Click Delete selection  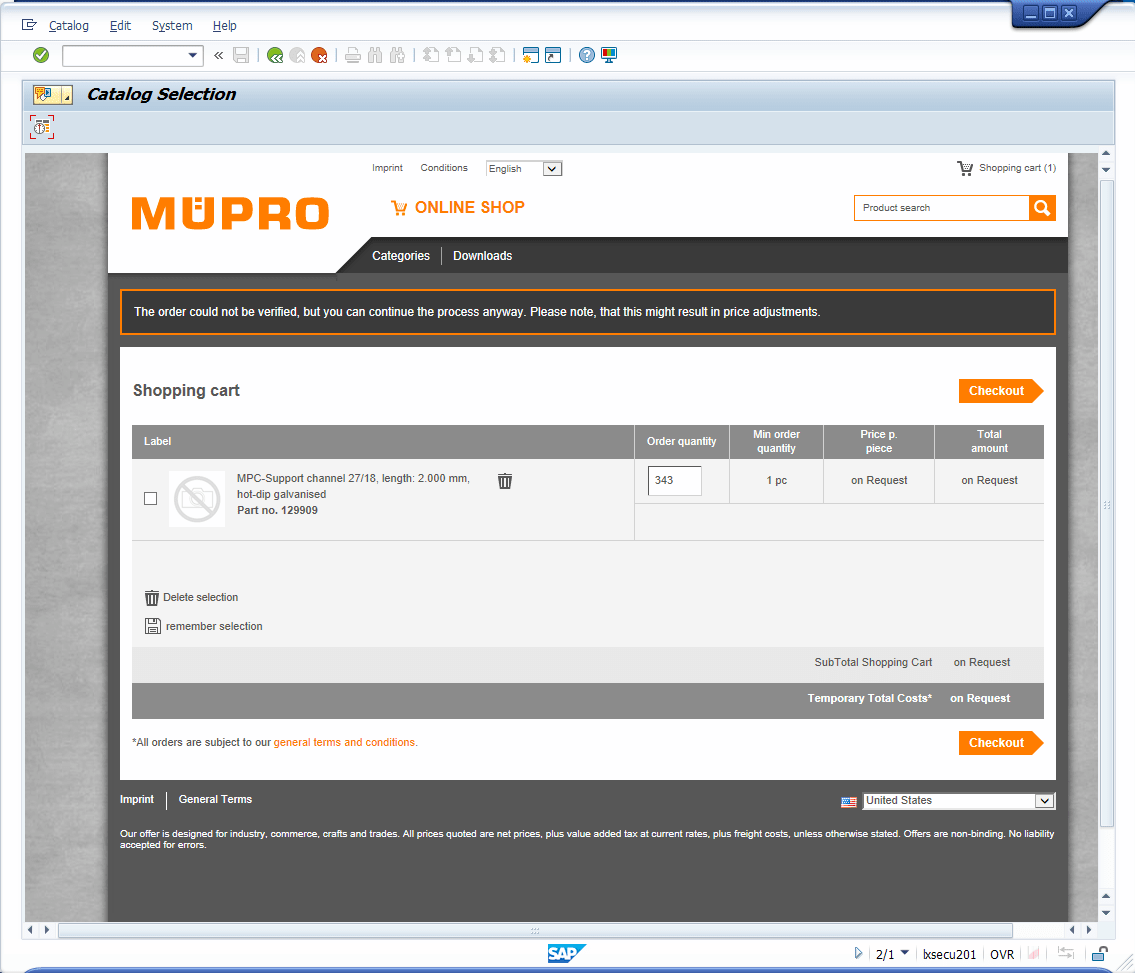[192, 598]
